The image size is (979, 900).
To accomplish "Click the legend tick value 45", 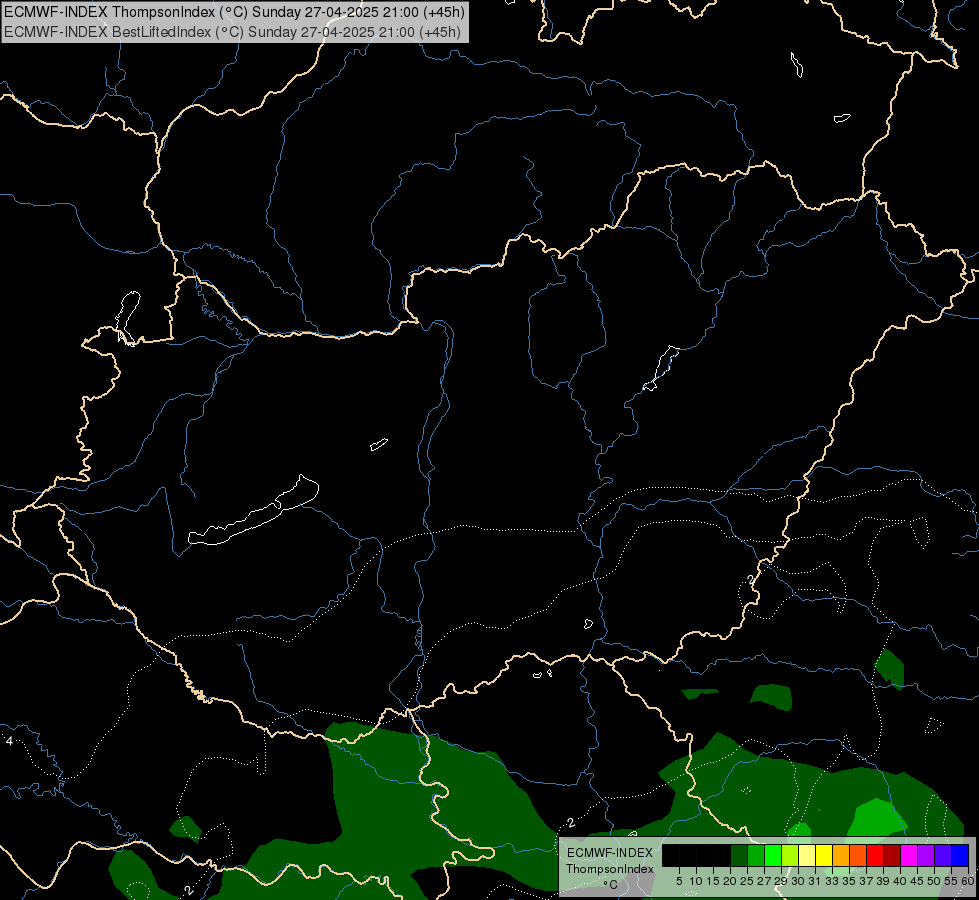I will pos(917,881).
